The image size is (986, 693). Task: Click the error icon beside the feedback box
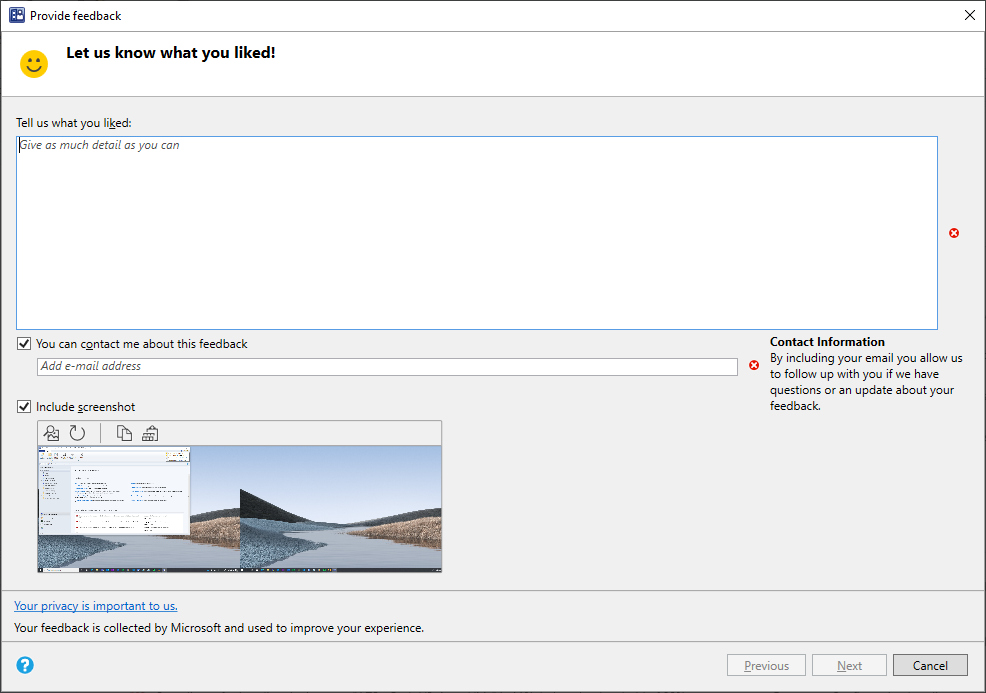[953, 233]
